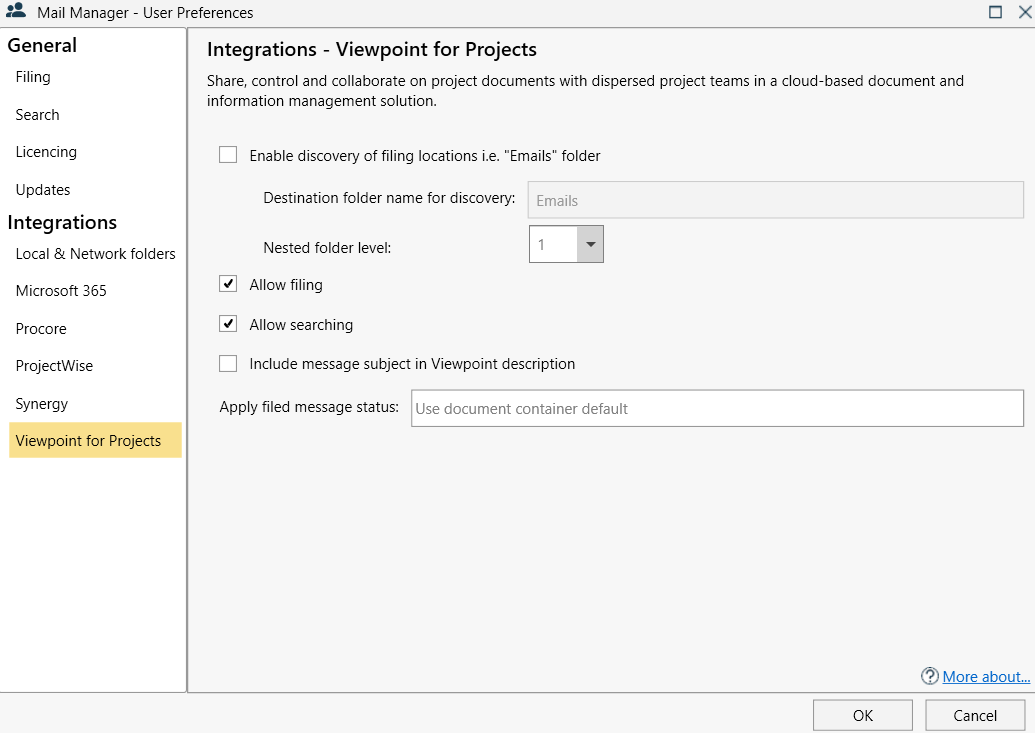The width and height of the screenshot is (1035, 733).
Task: Select the ProjectWise integration
Action: 54,365
